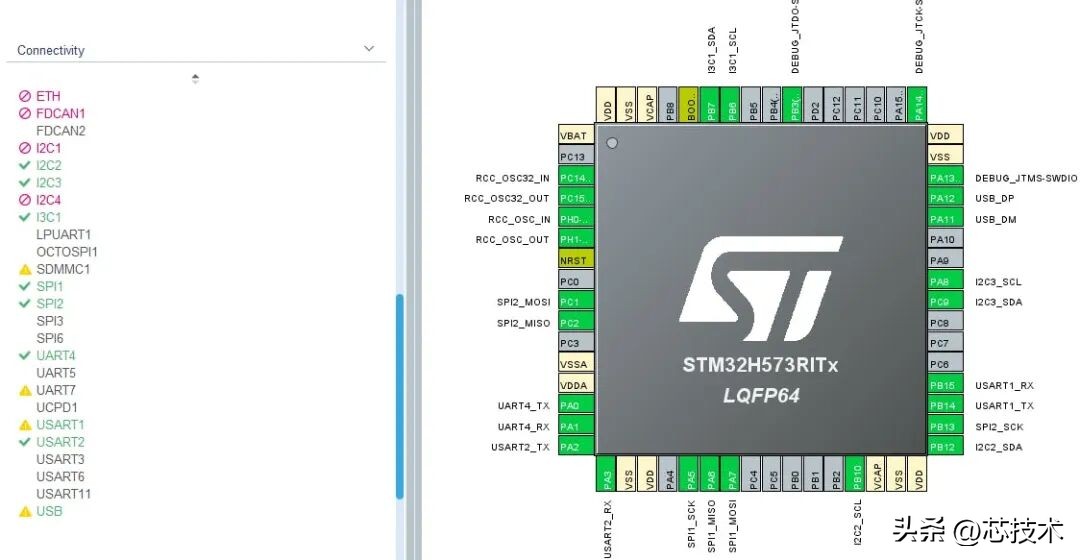Click the VDDA pin
1080x560 pixels.
click(576, 385)
